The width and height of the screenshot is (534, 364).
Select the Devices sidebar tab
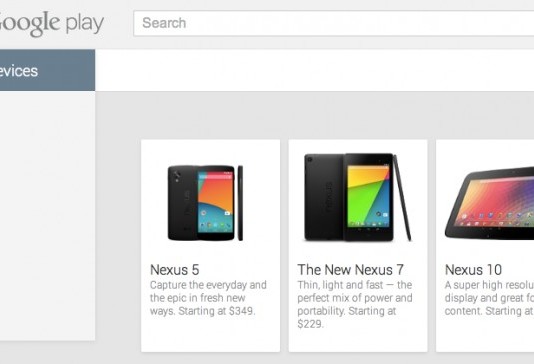pos(47,70)
